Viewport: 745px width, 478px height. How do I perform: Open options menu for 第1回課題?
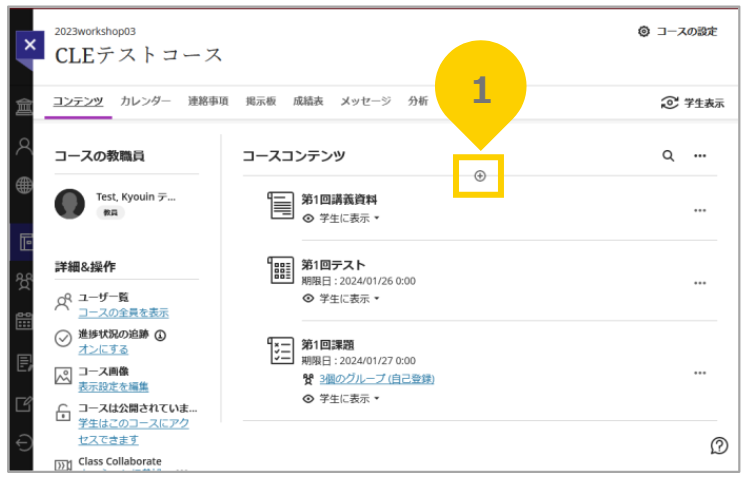pyautogui.click(x=700, y=372)
